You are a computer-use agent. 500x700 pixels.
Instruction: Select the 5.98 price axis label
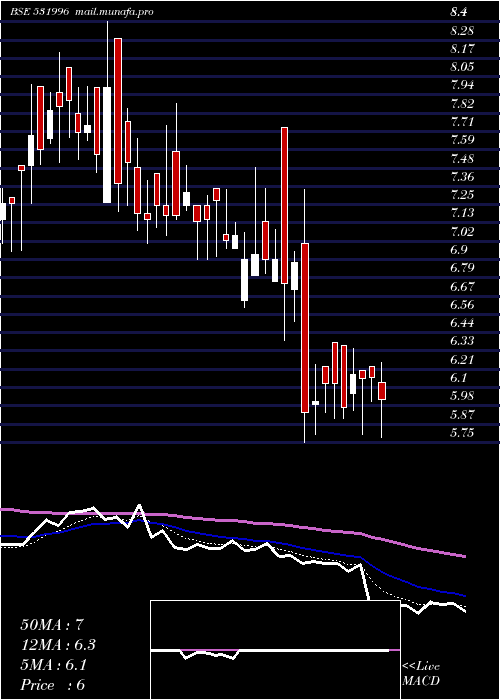(x=462, y=396)
